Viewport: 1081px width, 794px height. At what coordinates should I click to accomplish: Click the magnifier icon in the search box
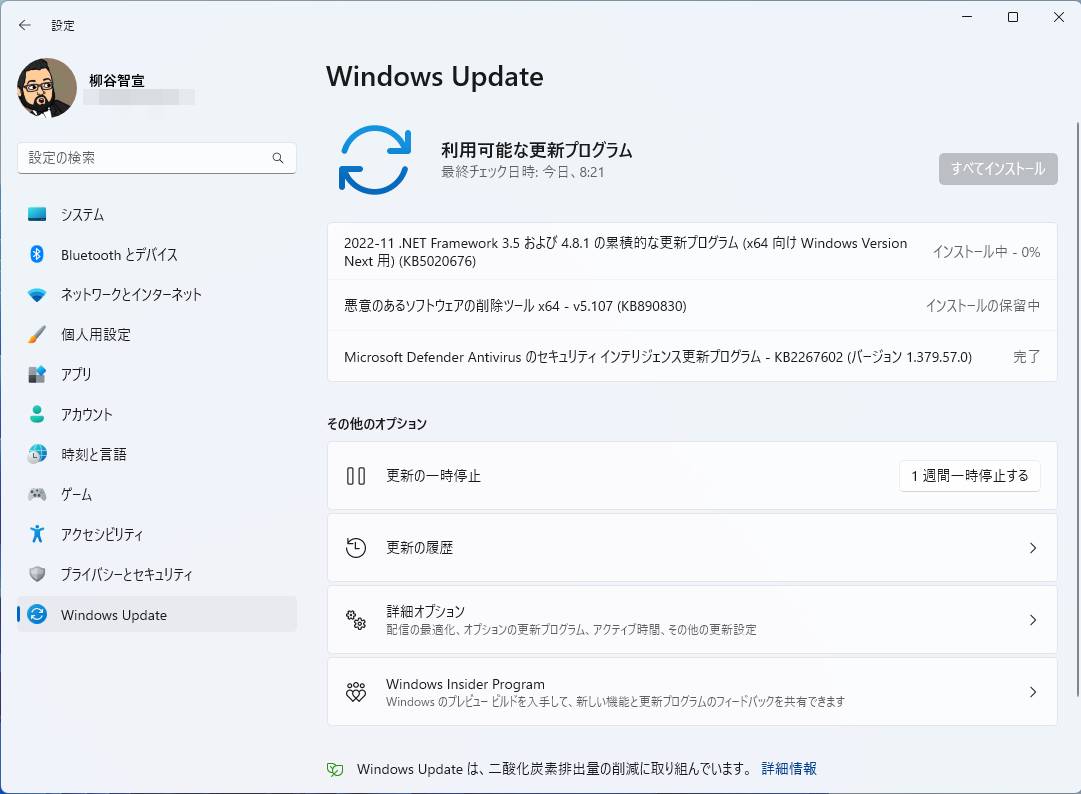click(278, 158)
